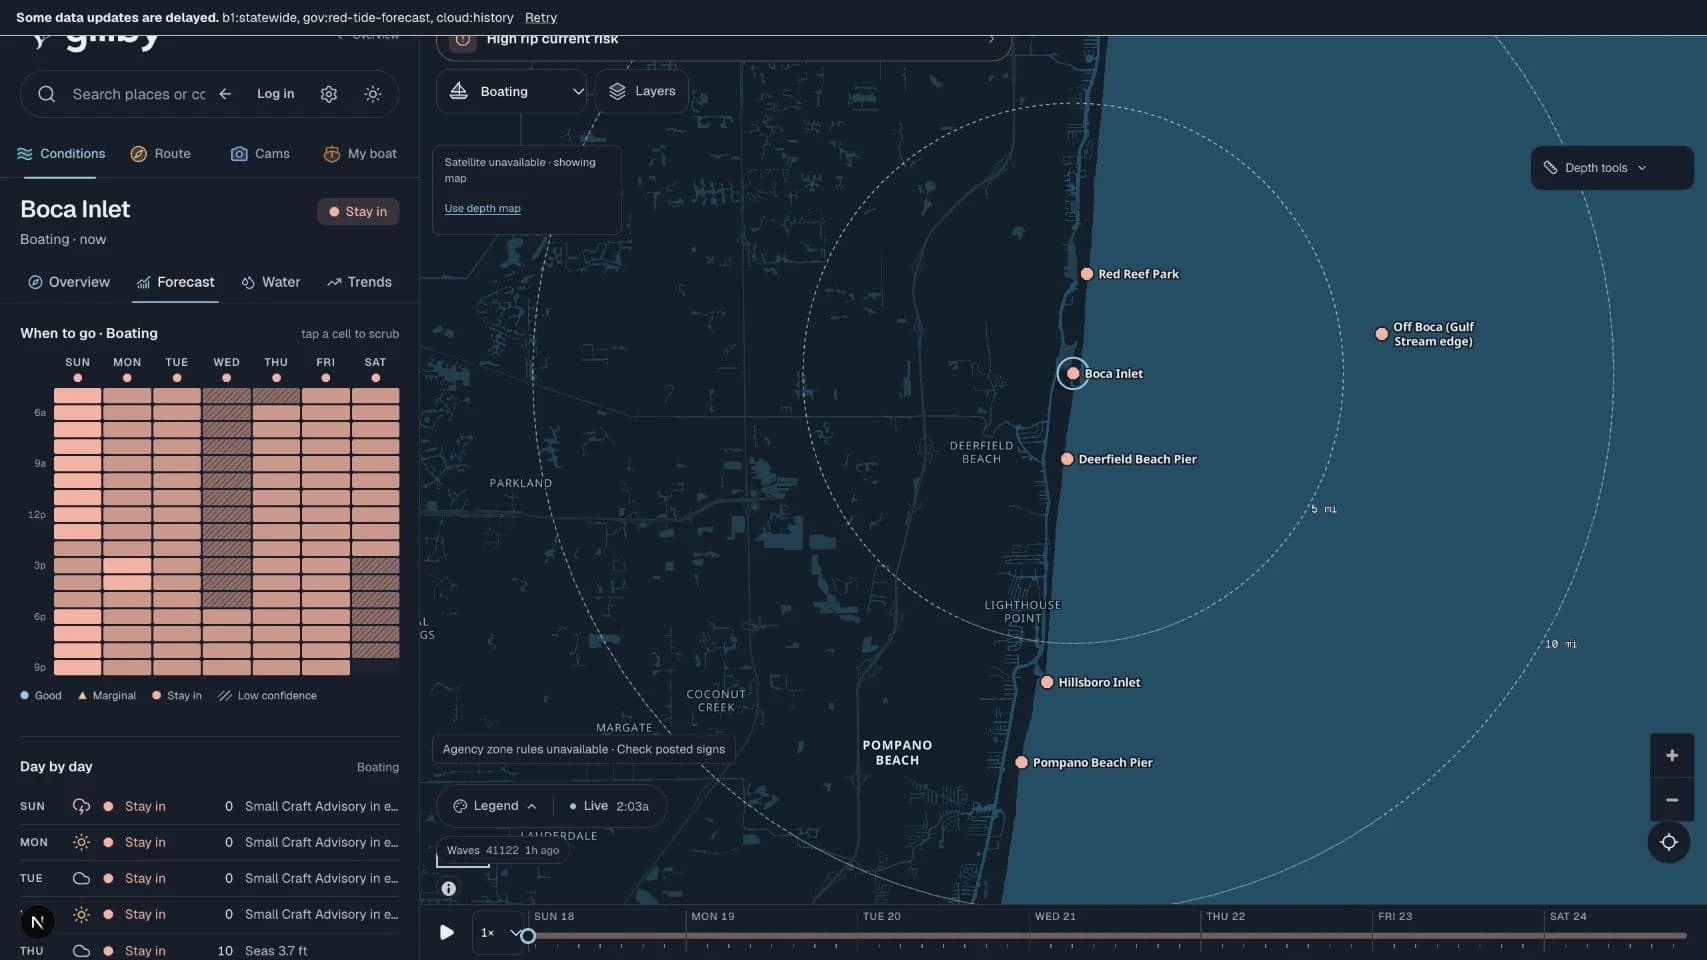Viewport: 1707px width, 960px height.
Task: Open playback speed 1x dropdown
Action: click(x=500, y=933)
